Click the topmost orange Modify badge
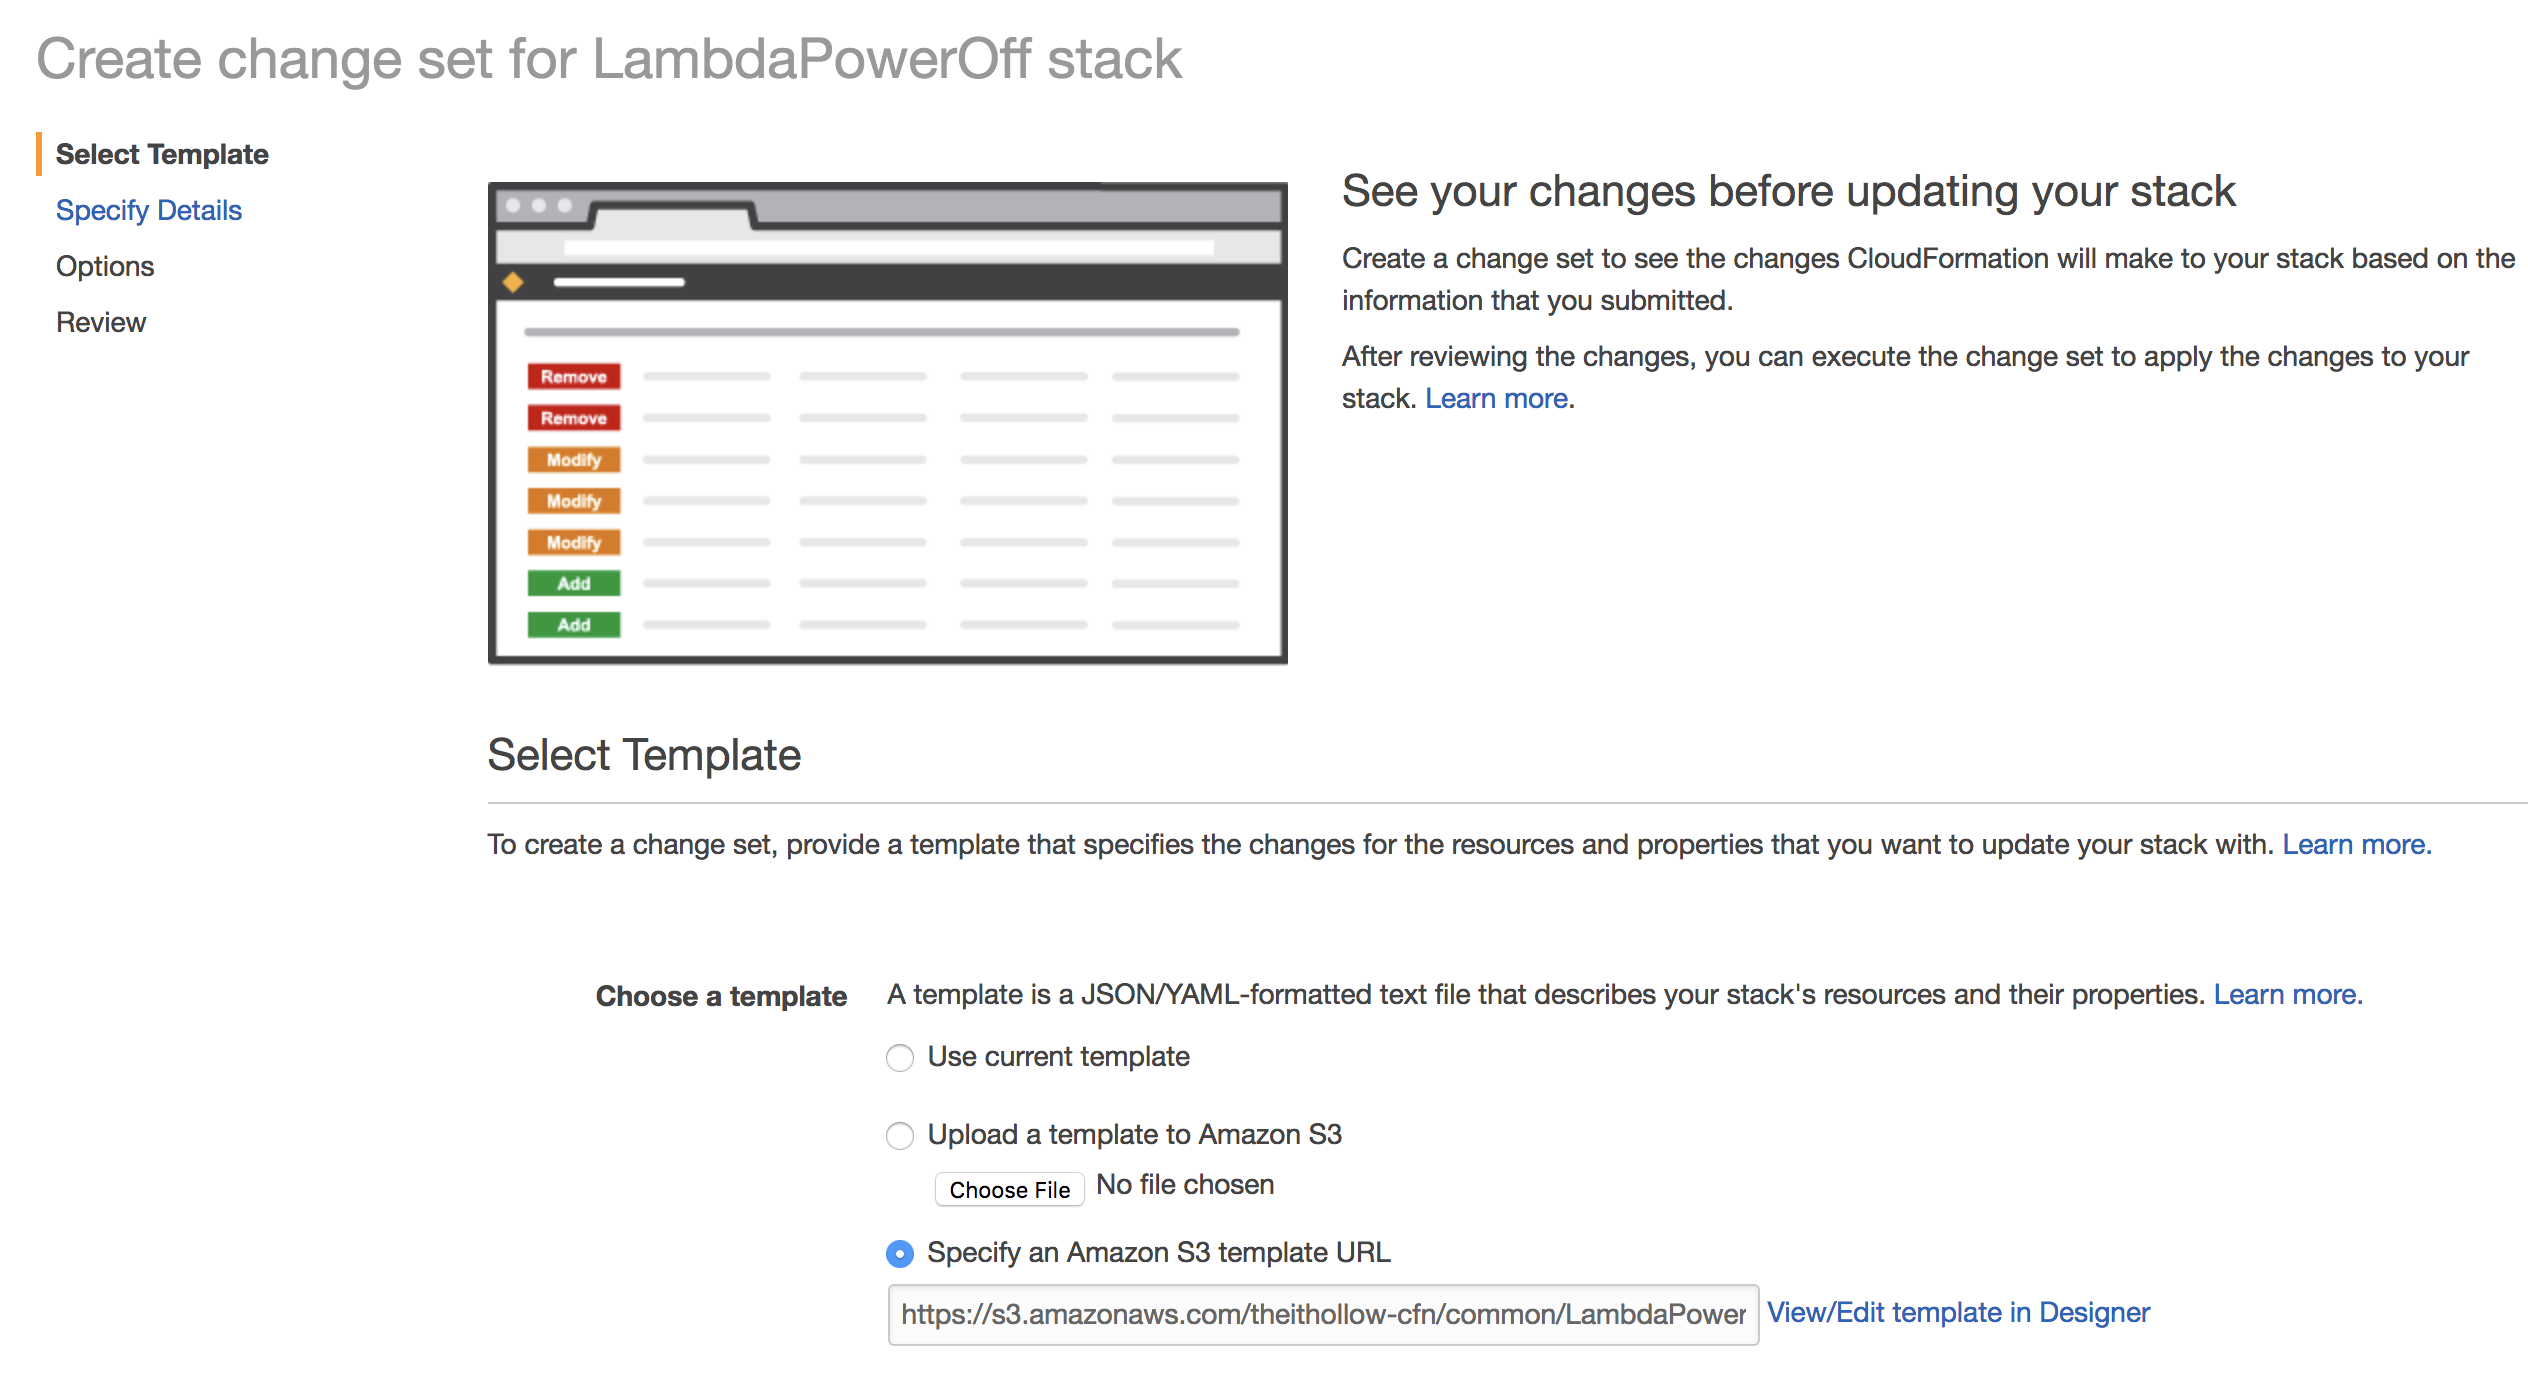2528x1398 pixels. pyautogui.click(x=574, y=460)
